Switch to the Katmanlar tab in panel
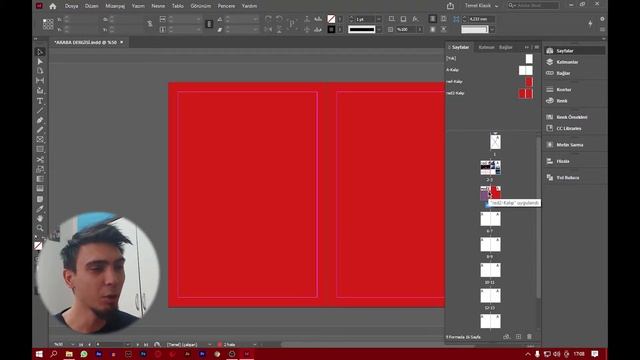Viewport: 640px width, 360px height. click(486, 47)
